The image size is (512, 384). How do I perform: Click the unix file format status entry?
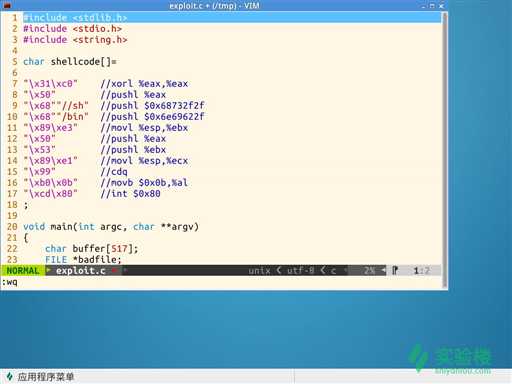click(259, 270)
